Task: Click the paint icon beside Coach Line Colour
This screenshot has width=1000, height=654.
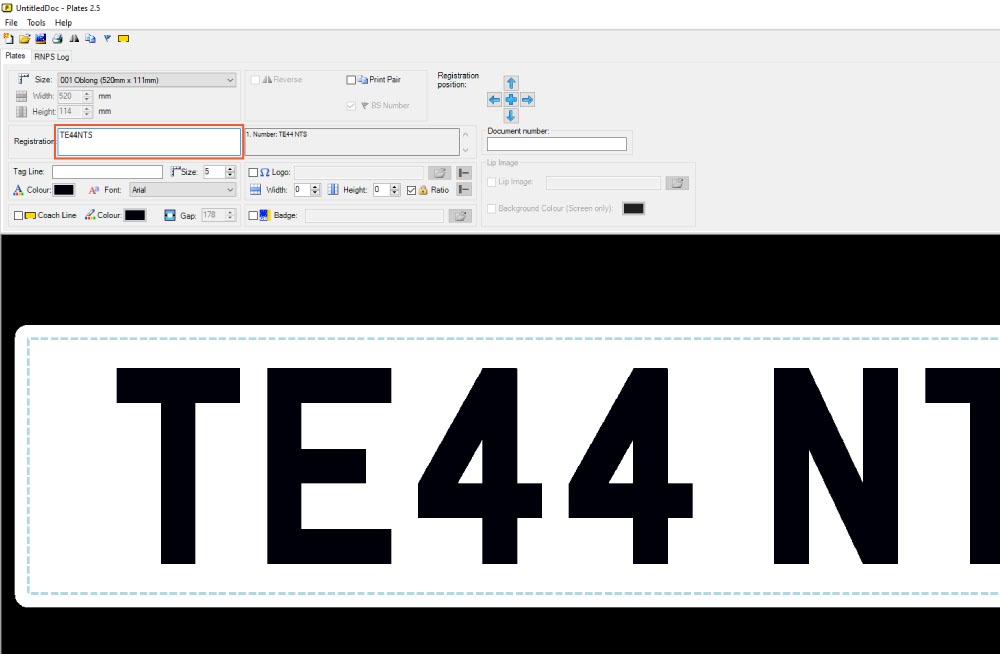Action: point(90,215)
